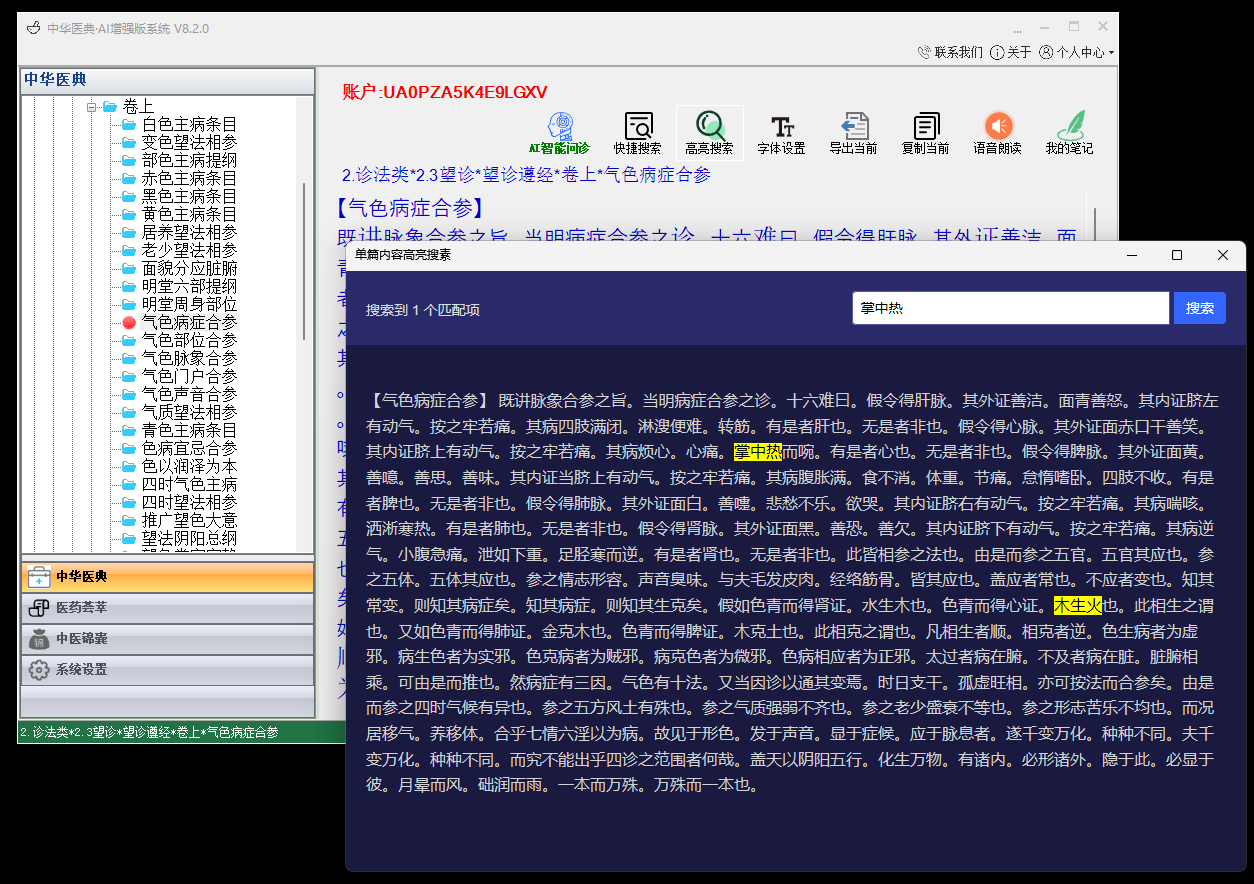
Task: Select 面貌分应脏腑 in the tree
Action: pos(189,268)
